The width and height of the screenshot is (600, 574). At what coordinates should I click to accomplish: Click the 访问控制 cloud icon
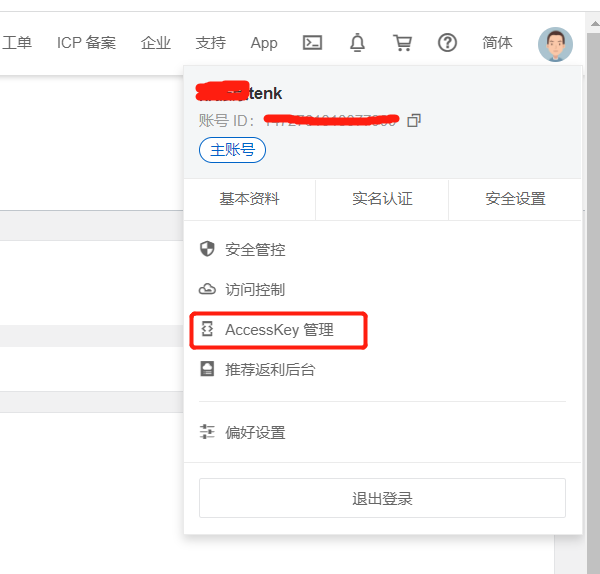207,289
